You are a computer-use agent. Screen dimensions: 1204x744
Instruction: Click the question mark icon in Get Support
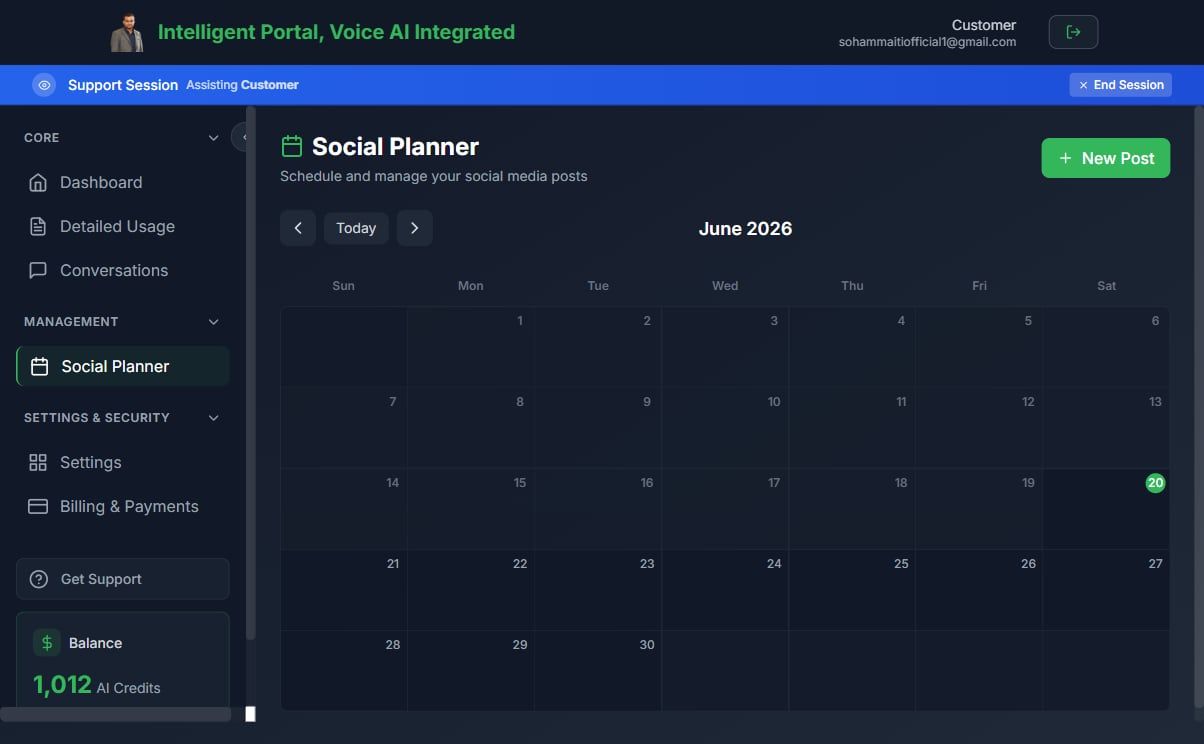coord(39,579)
